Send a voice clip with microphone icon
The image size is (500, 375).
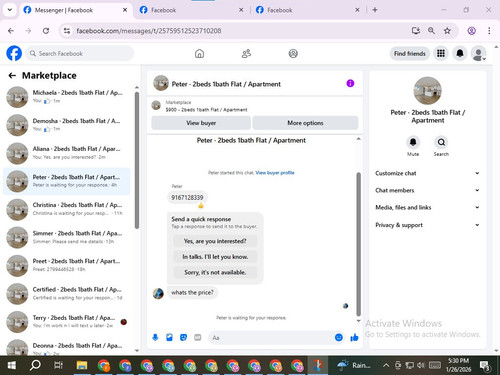coord(155,338)
